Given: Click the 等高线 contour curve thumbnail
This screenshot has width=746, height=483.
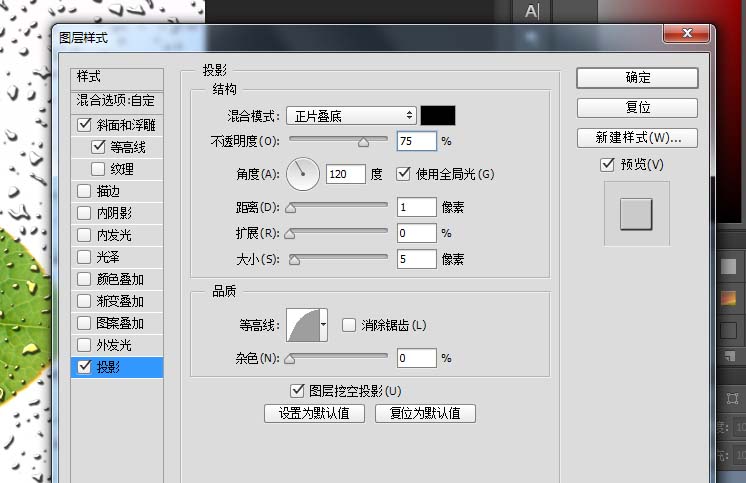Looking at the screenshot, I should pyautogui.click(x=303, y=325).
